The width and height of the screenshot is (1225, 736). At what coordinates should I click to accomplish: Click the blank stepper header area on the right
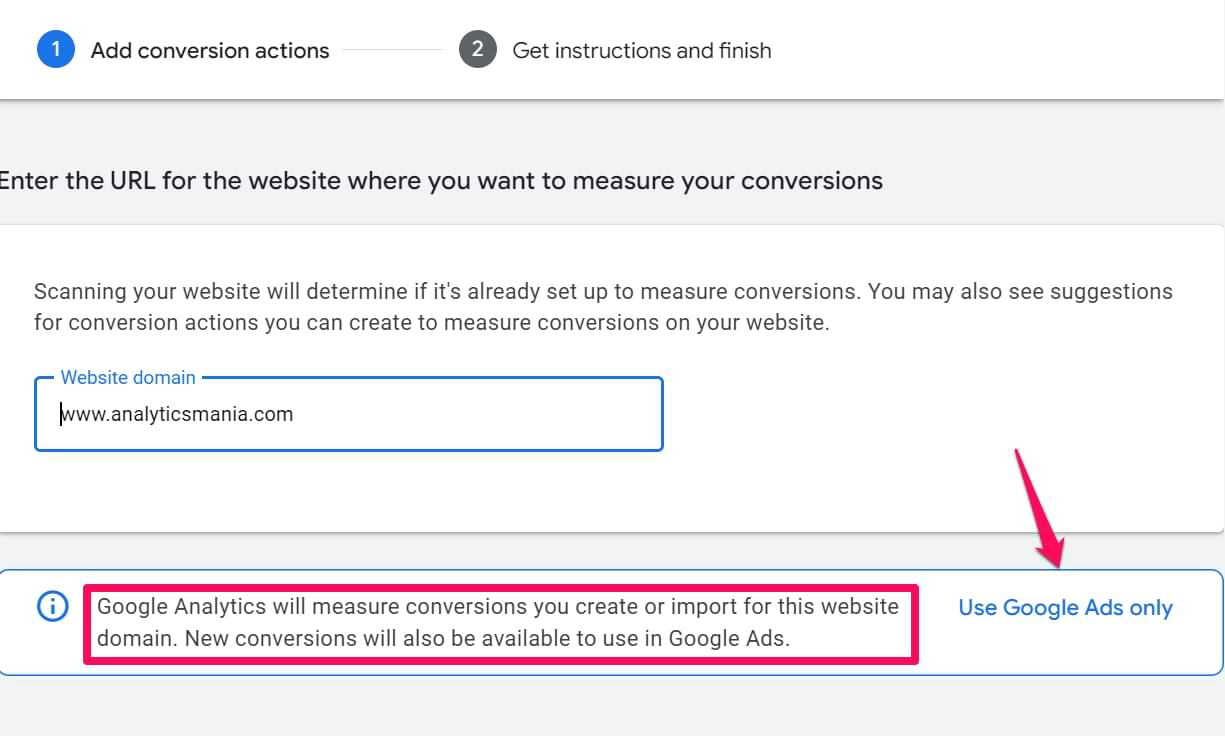pyautogui.click(x=1000, y=50)
